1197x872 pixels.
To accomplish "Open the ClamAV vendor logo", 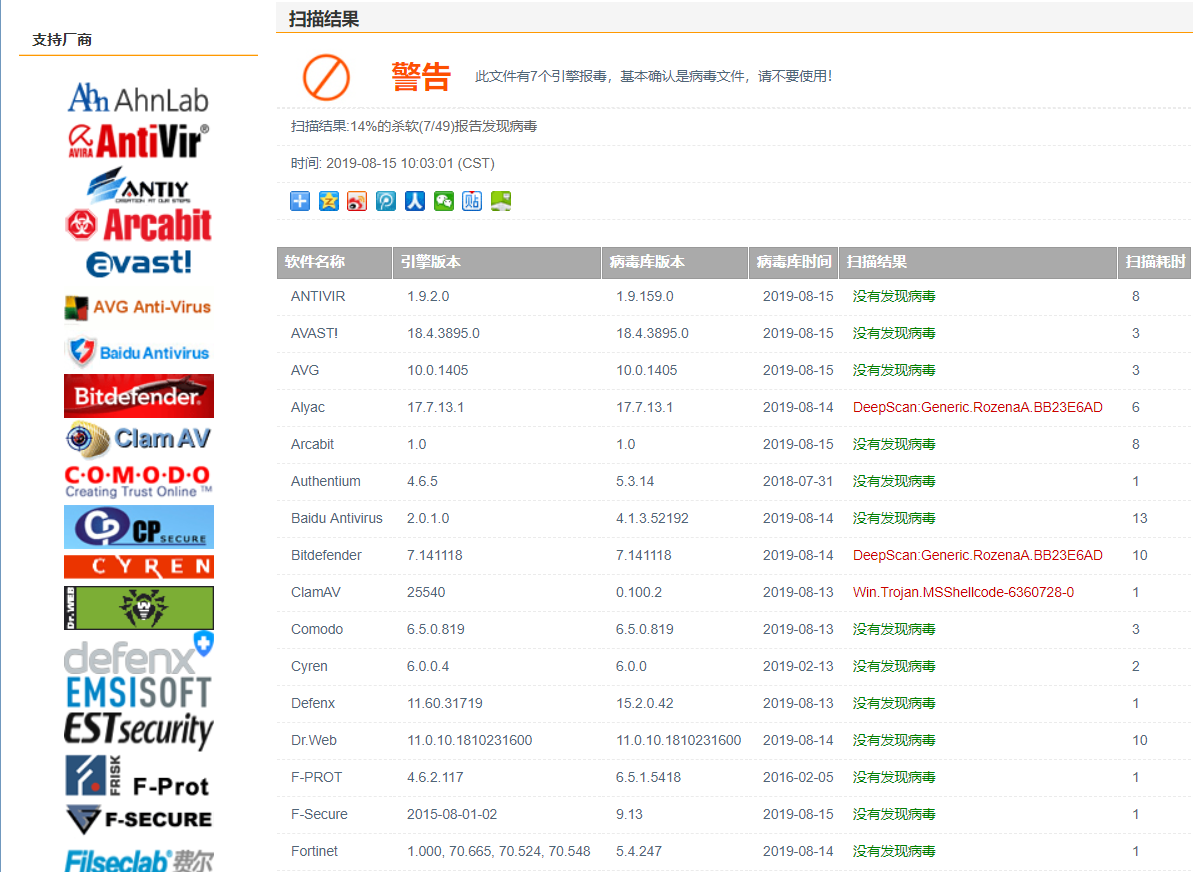I will point(138,439).
